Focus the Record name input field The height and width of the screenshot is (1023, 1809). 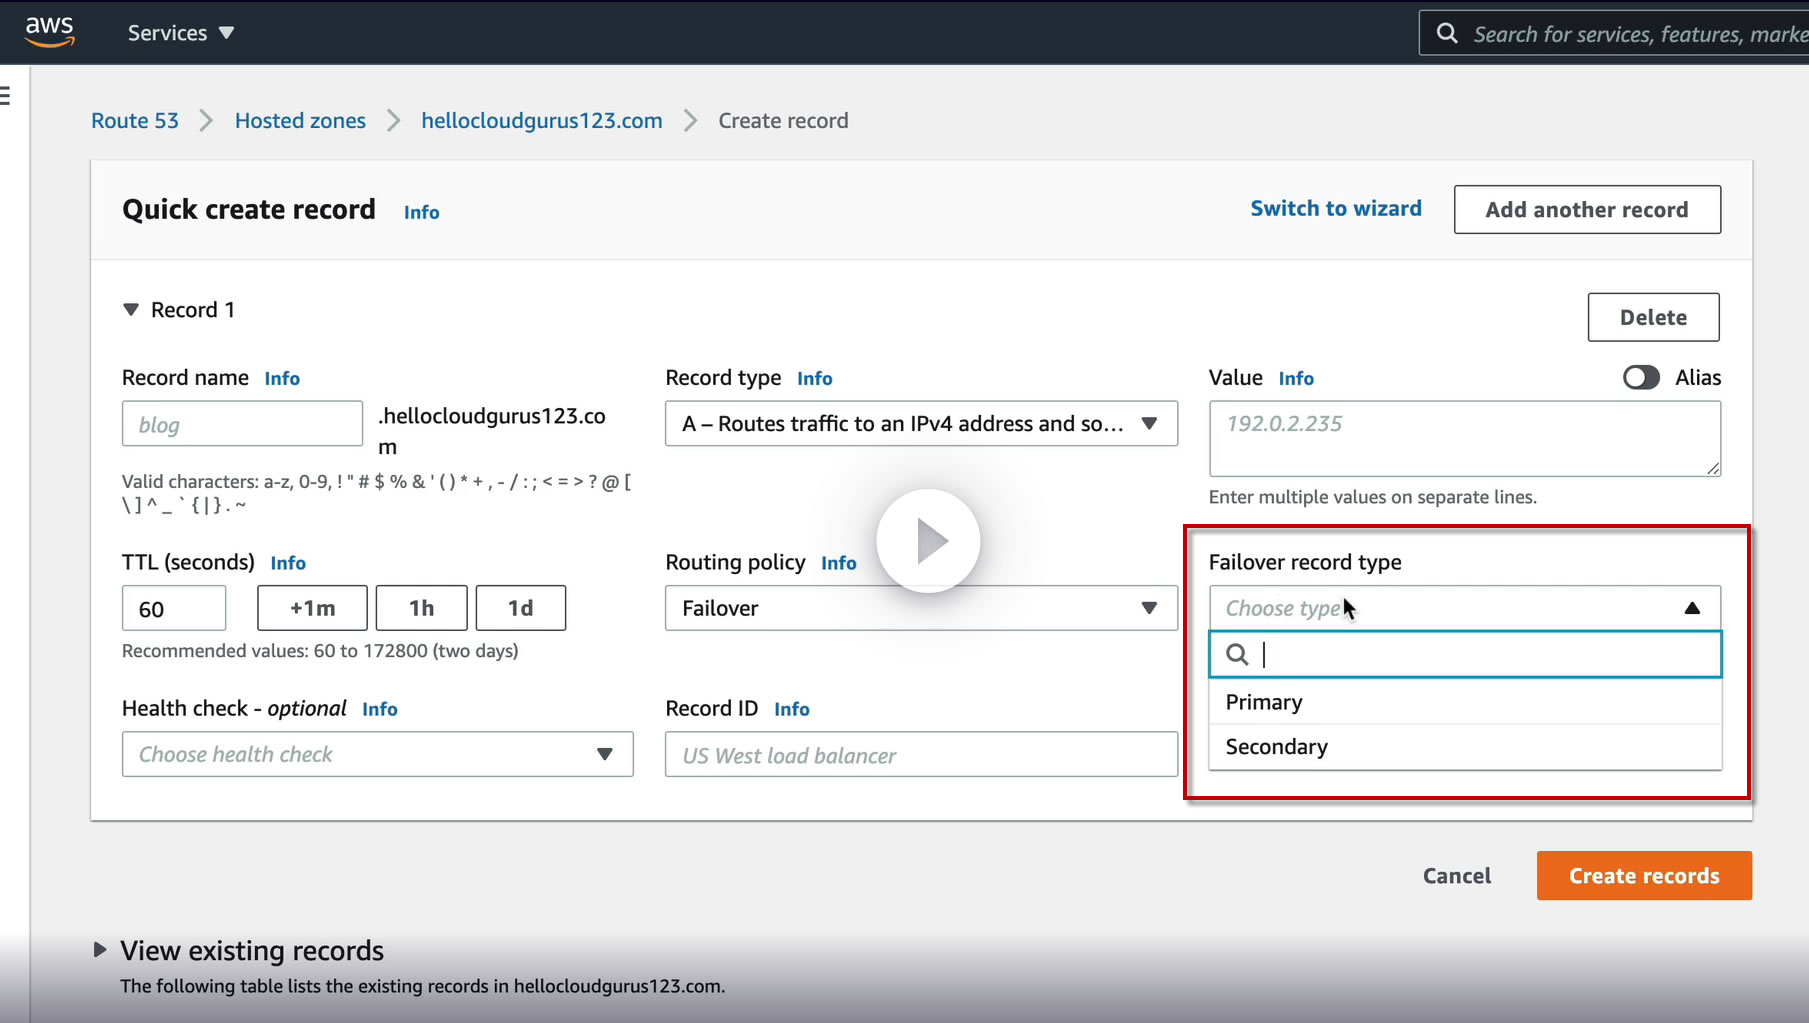[x=242, y=424]
